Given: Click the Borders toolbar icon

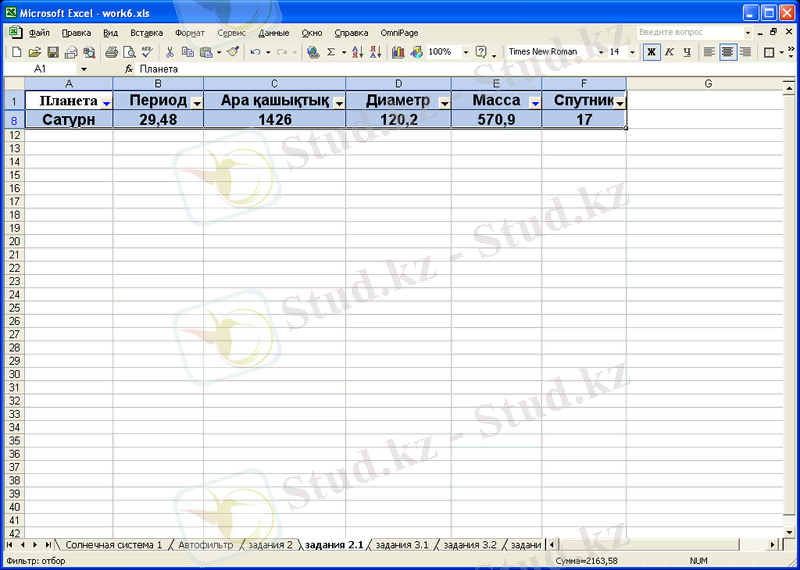Looking at the screenshot, I should [768, 52].
